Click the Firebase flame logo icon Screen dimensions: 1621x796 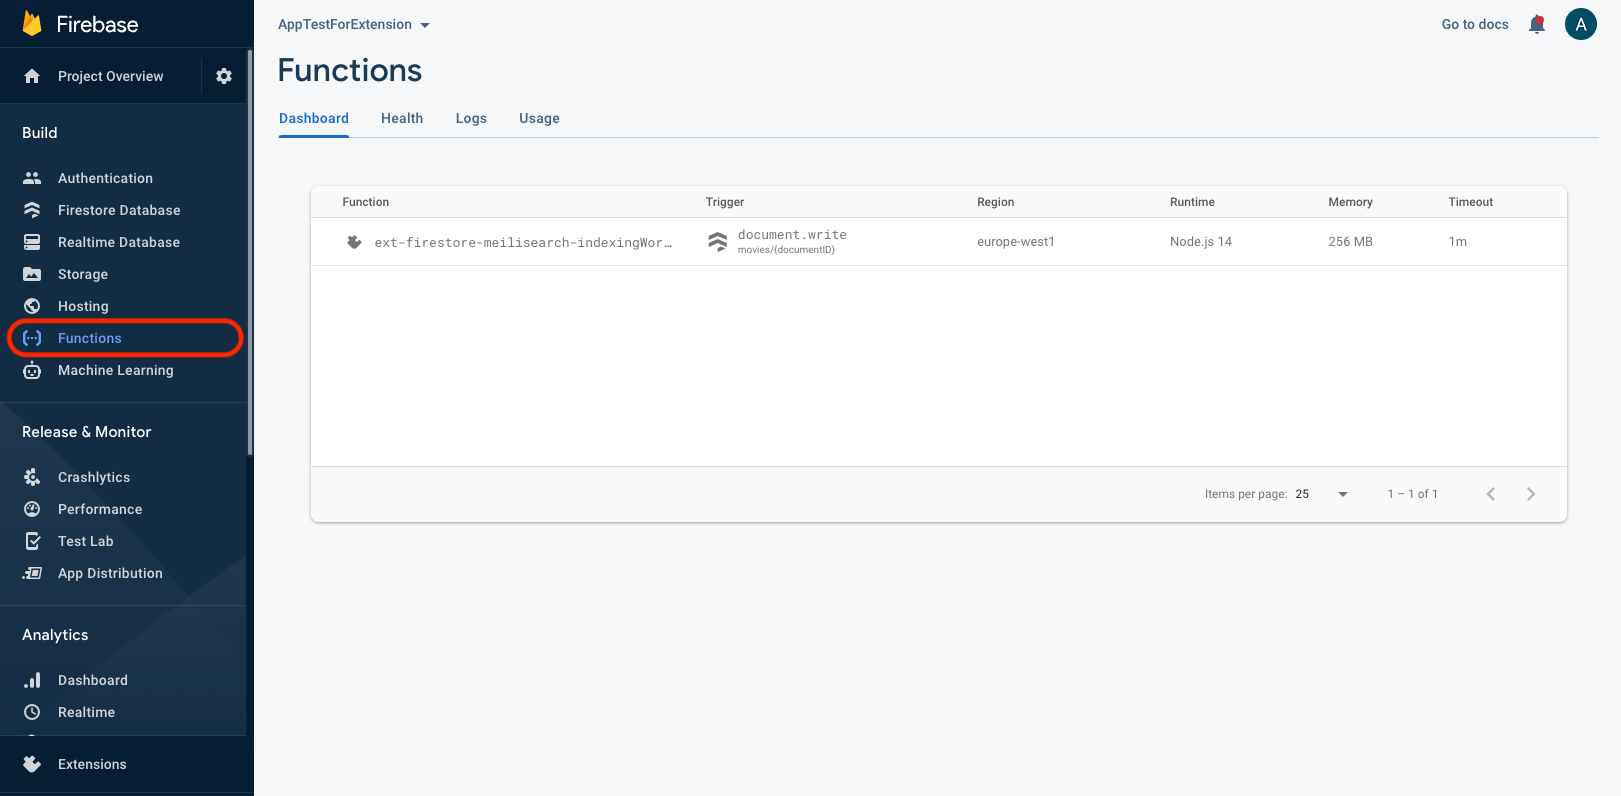32,24
